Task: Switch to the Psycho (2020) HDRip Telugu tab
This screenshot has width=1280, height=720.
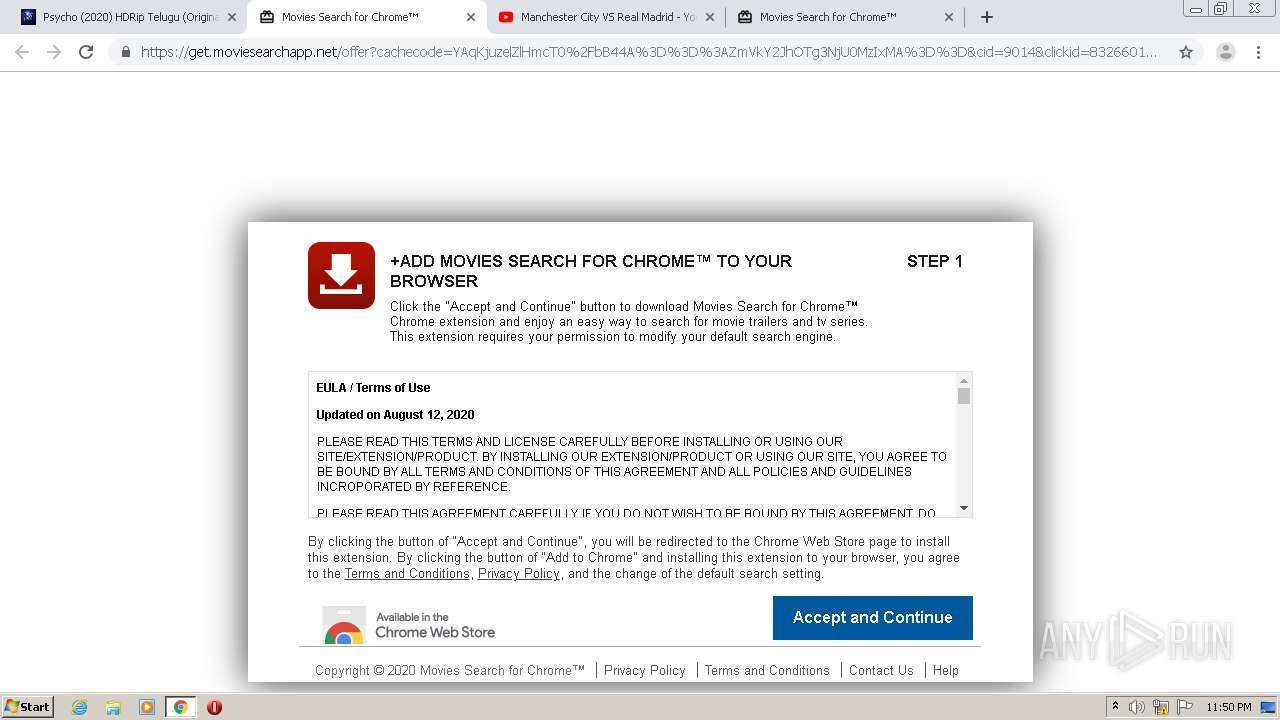Action: pyautogui.click(x=129, y=17)
